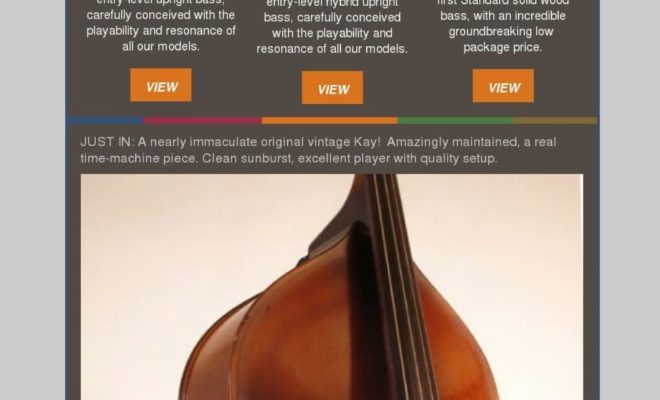
Task: Click the green segment of the divider bar
Action: (455, 120)
